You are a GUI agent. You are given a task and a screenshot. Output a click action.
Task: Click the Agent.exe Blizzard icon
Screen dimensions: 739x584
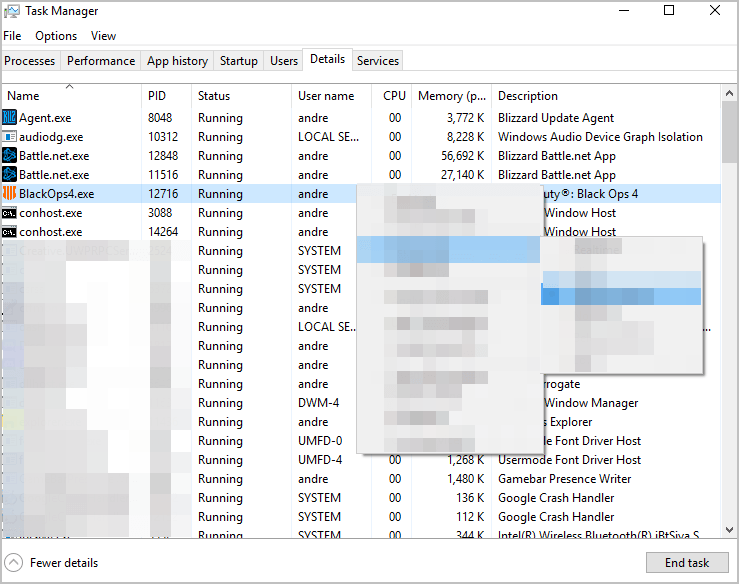pos(9,117)
